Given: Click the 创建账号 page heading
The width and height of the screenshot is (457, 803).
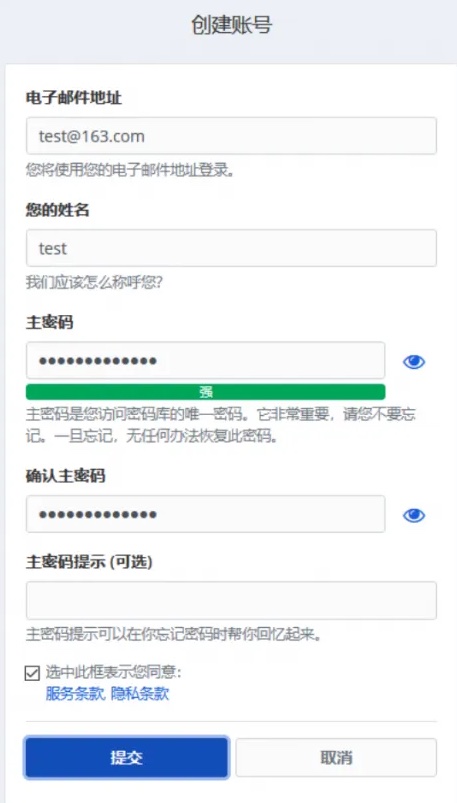Looking at the screenshot, I should [x=232, y=25].
